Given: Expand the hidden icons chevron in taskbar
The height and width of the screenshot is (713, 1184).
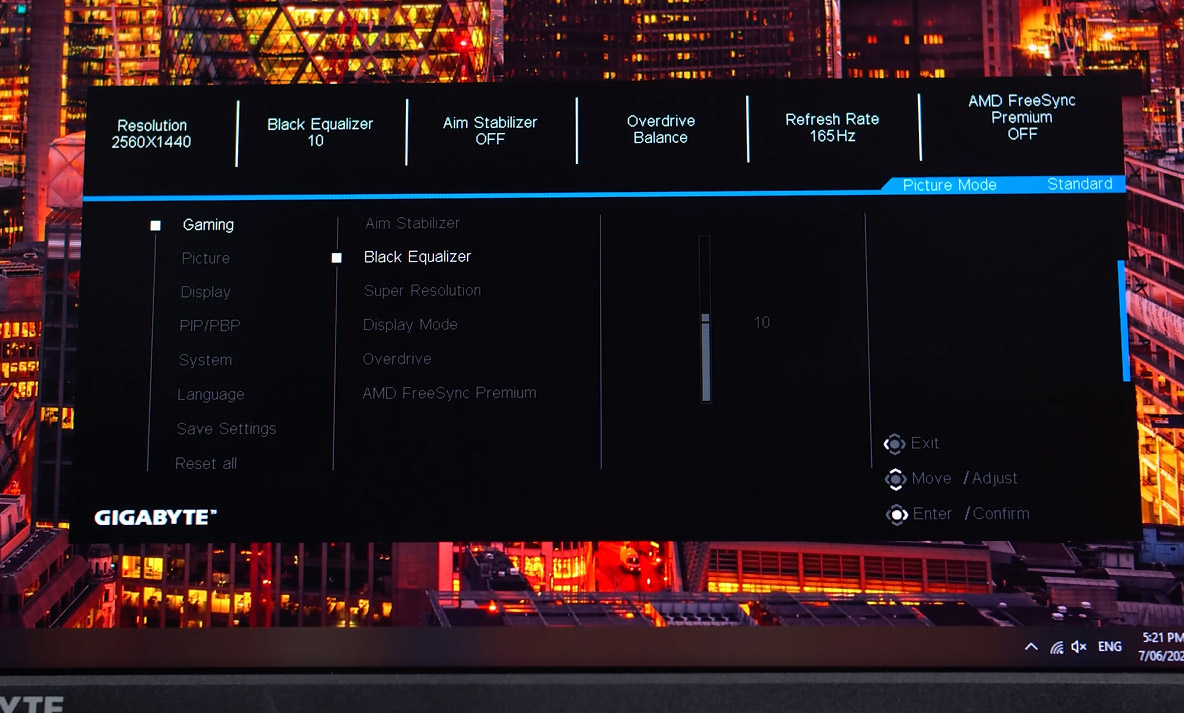Looking at the screenshot, I should point(1031,646).
